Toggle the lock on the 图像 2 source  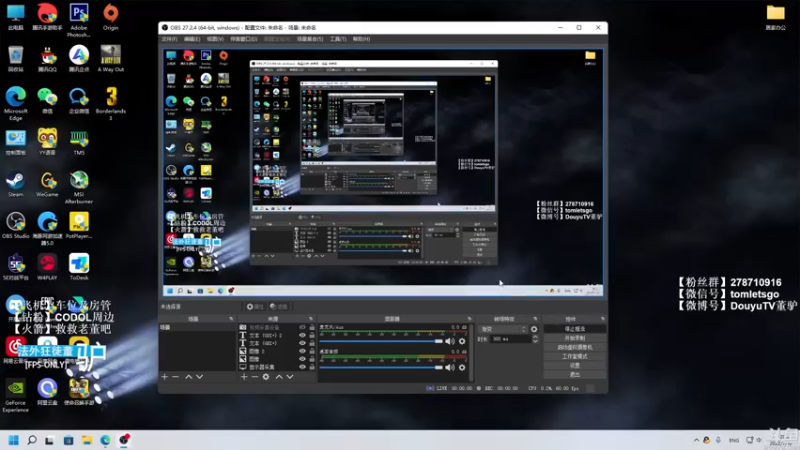coord(312,351)
